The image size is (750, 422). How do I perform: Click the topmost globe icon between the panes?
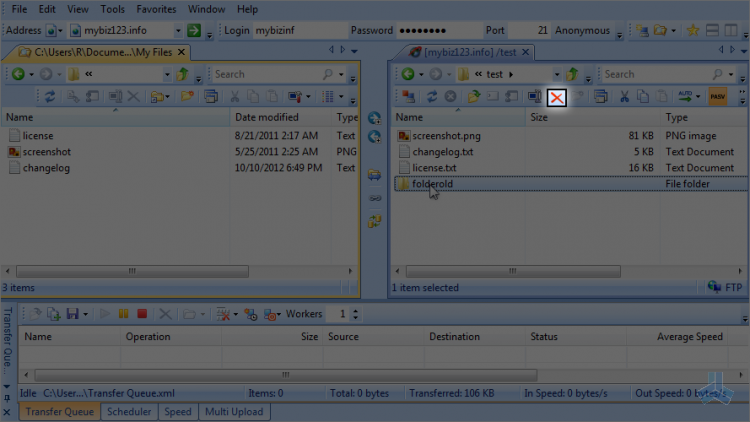click(x=374, y=118)
